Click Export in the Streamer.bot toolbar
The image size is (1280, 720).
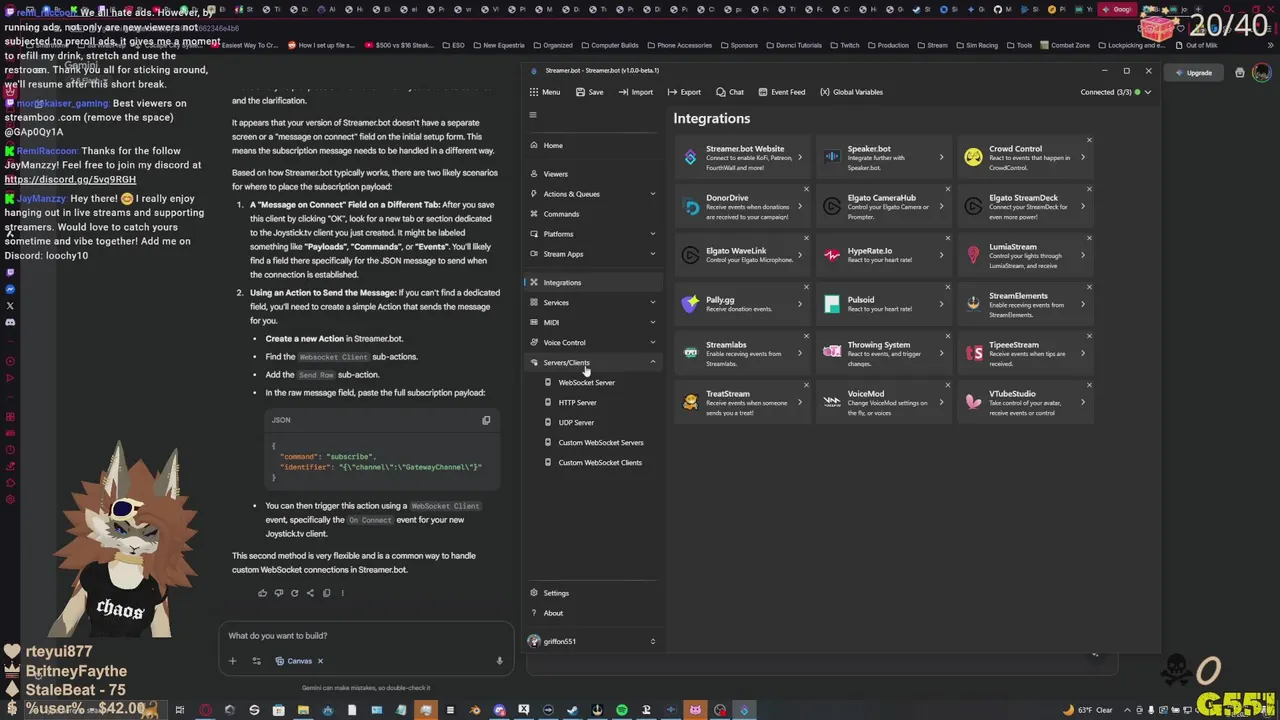click(684, 92)
